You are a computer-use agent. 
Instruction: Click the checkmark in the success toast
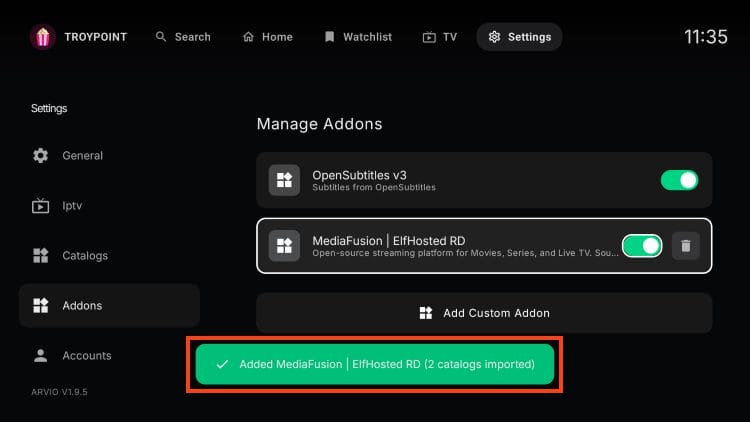[222, 364]
